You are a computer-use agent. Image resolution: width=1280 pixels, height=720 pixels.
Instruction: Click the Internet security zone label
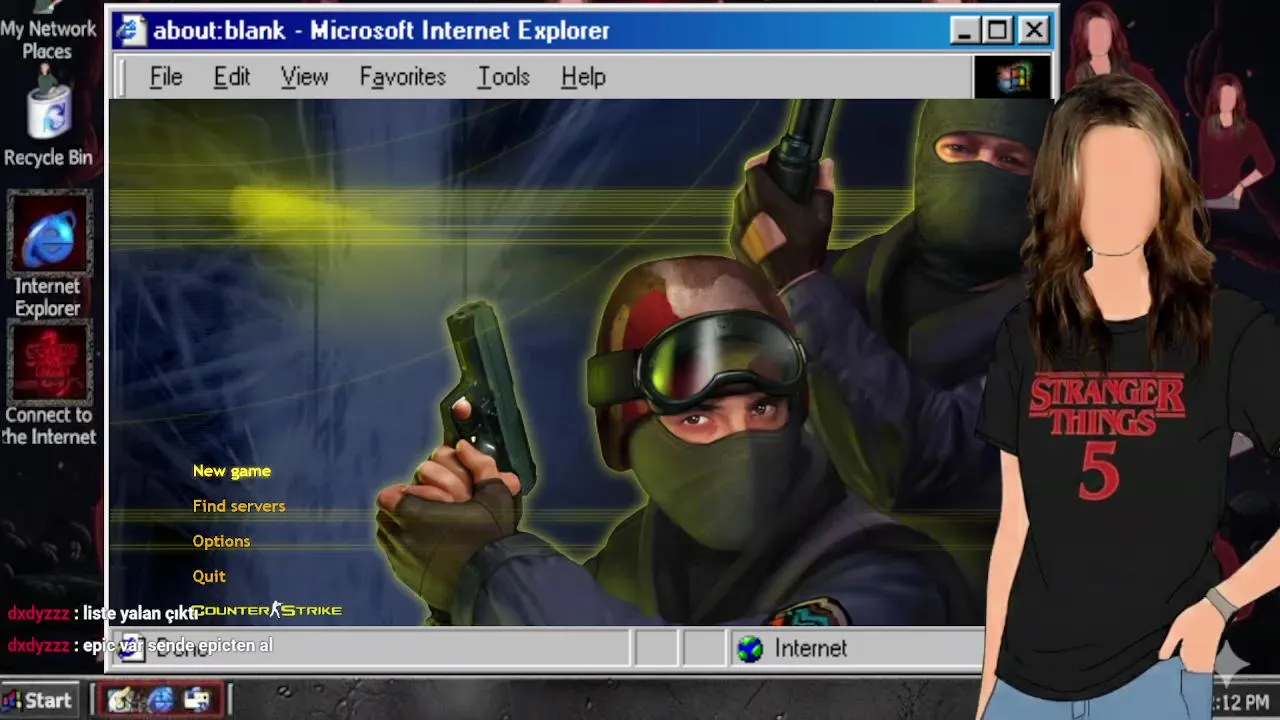[810, 649]
